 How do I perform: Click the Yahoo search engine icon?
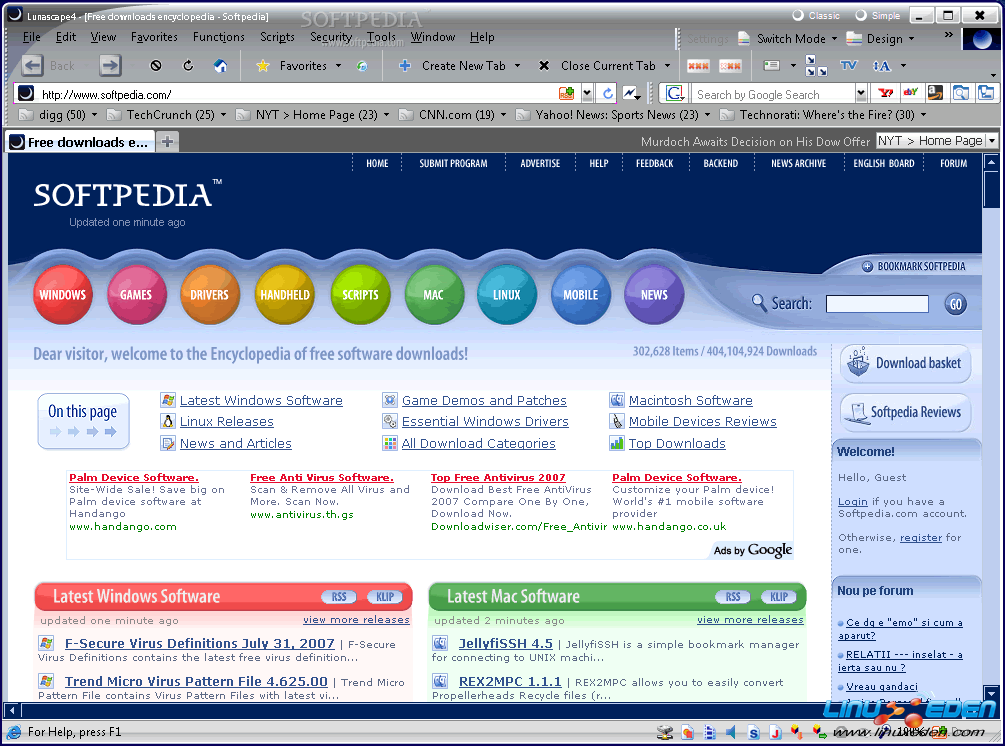[885, 93]
